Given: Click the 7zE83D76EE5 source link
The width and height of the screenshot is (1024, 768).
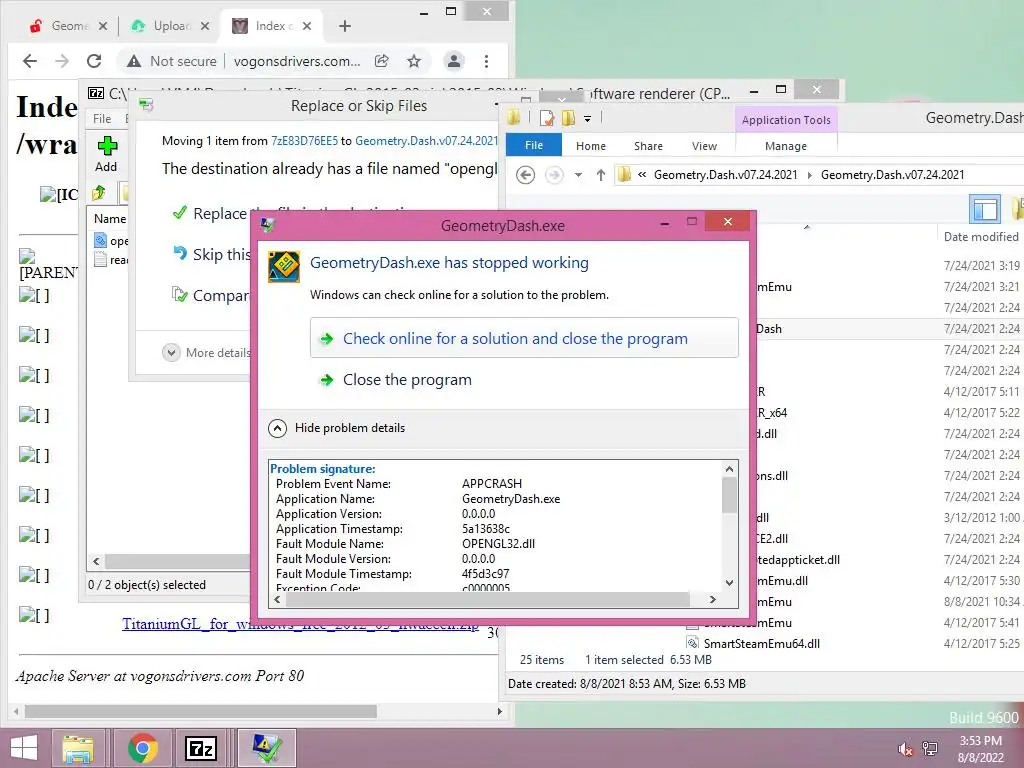Looking at the screenshot, I should 304,141.
